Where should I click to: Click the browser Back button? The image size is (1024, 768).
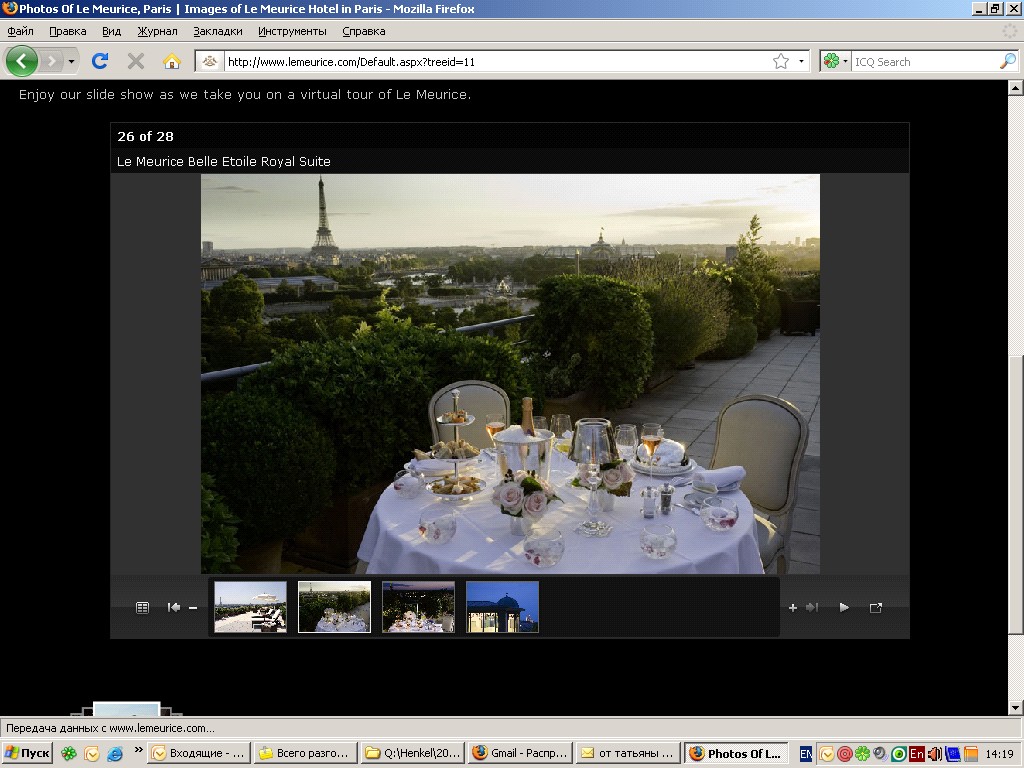[21, 61]
